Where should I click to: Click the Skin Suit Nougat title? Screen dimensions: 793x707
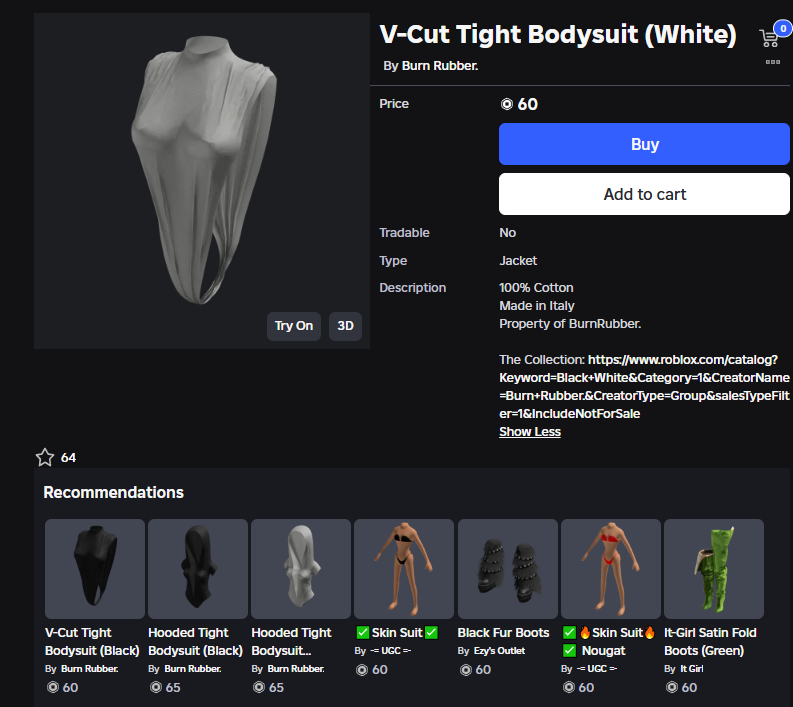609,641
